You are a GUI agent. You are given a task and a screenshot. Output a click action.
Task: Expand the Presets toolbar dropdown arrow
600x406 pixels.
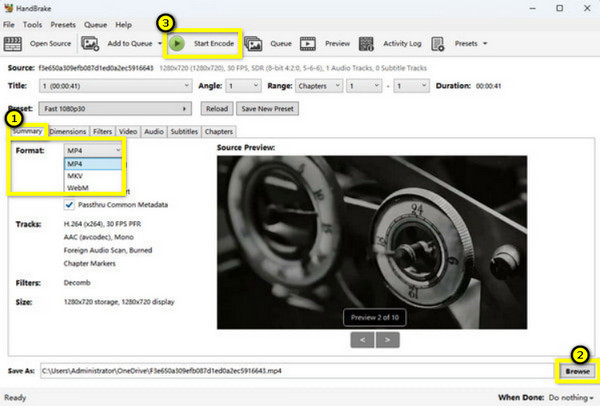click(x=485, y=44)
